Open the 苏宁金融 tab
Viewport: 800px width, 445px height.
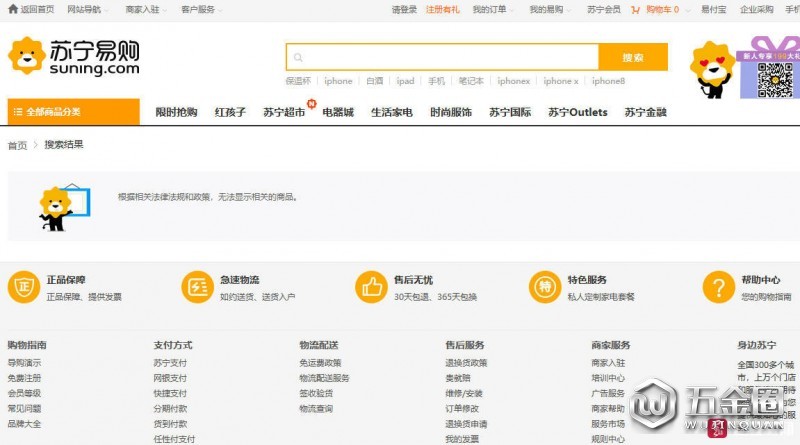[645, 112]
